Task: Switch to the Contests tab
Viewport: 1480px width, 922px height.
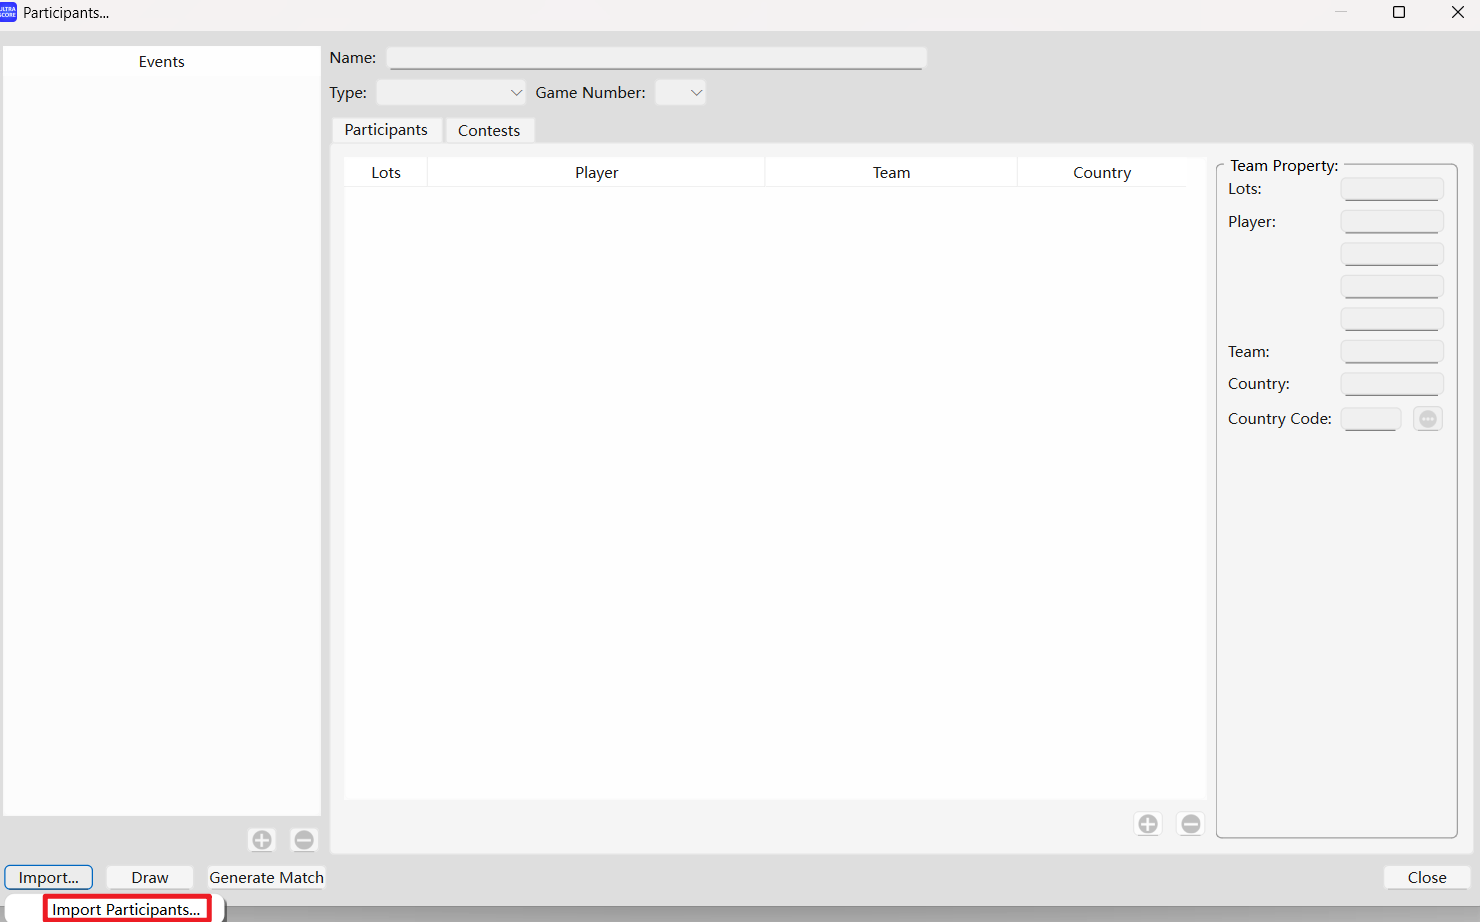Action: pyautogui.click(x=489, y=131)
